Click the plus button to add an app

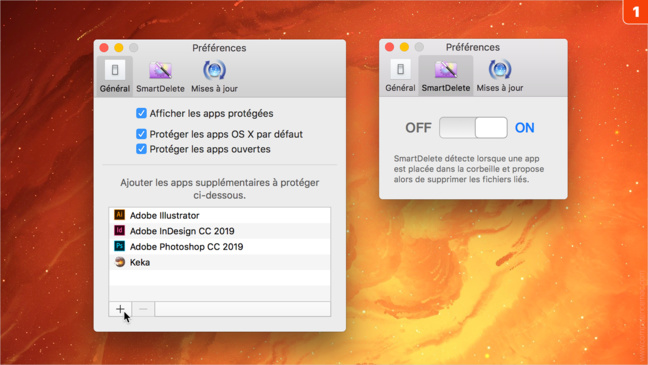click(120, 309)
